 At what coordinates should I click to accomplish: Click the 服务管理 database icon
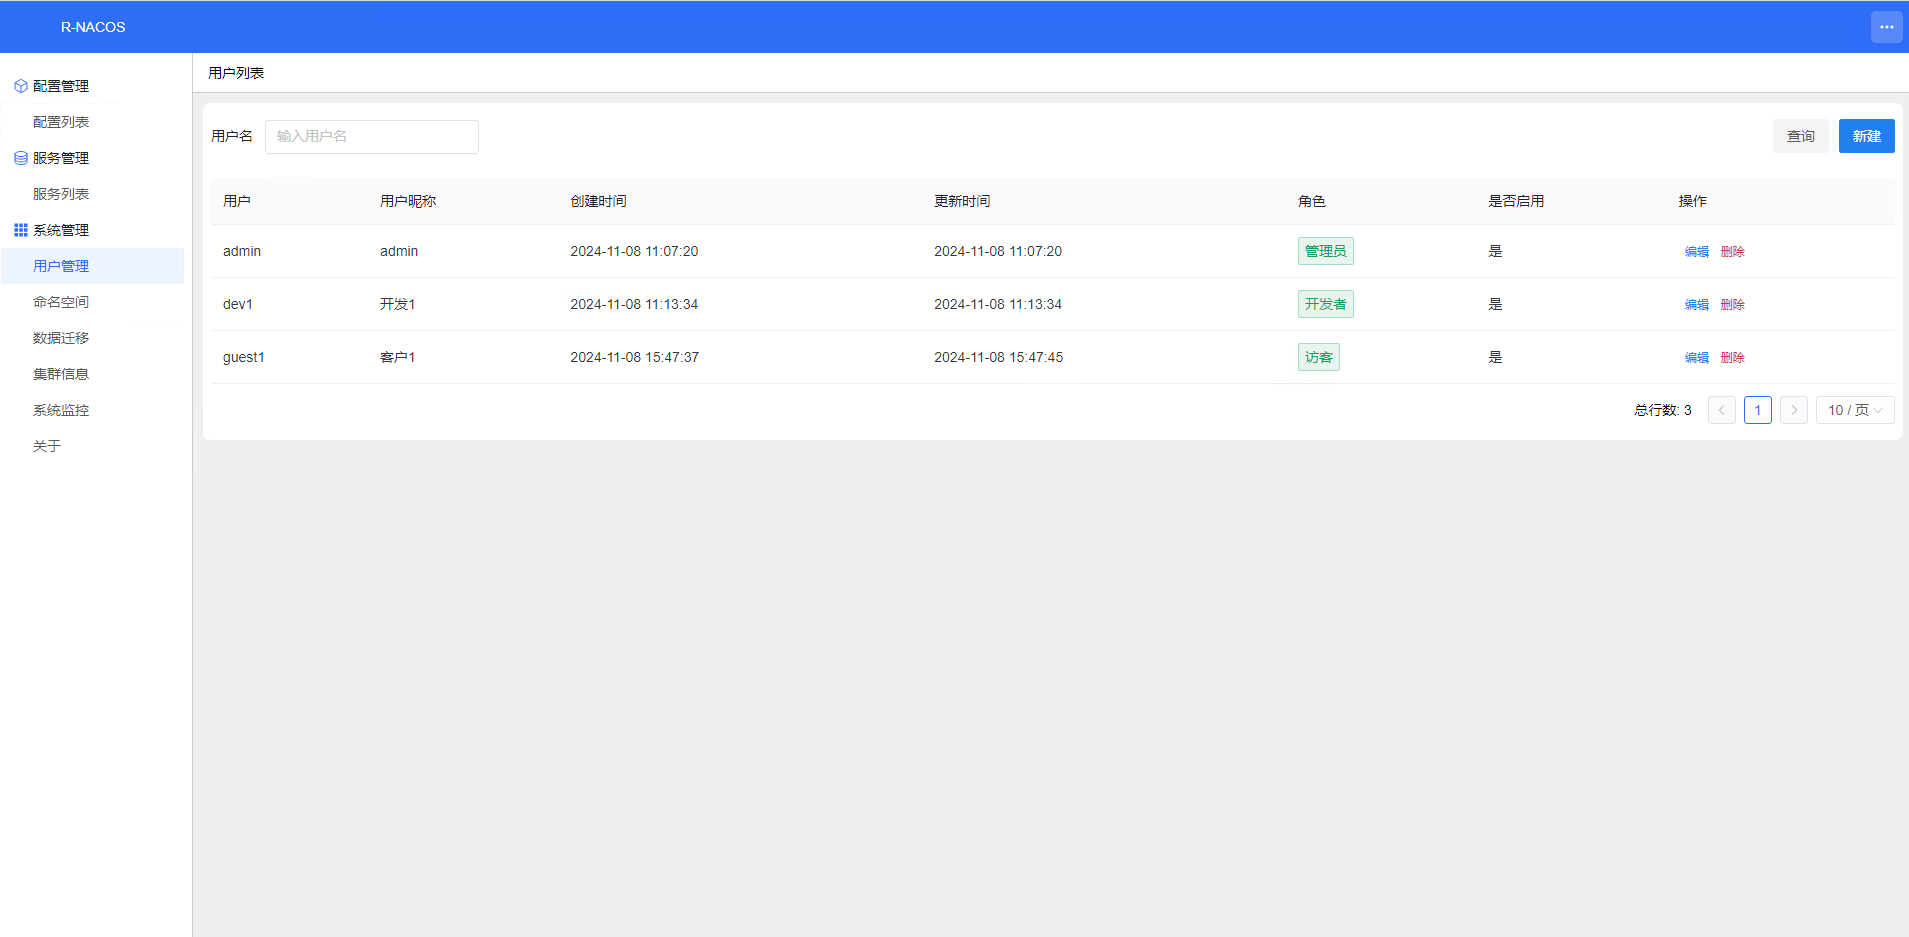click(x=20, y=158)
